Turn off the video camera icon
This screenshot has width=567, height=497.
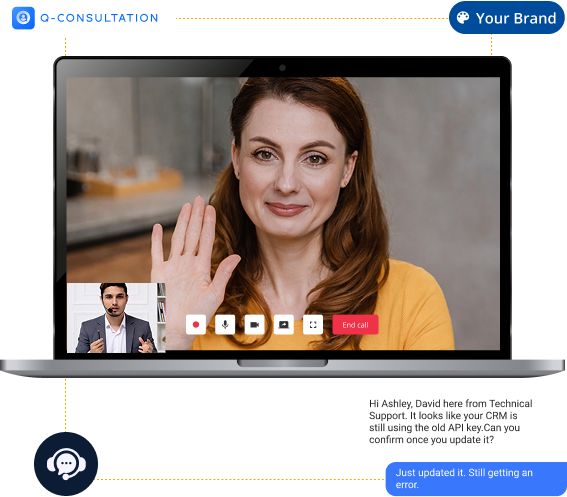click(254, 324)
